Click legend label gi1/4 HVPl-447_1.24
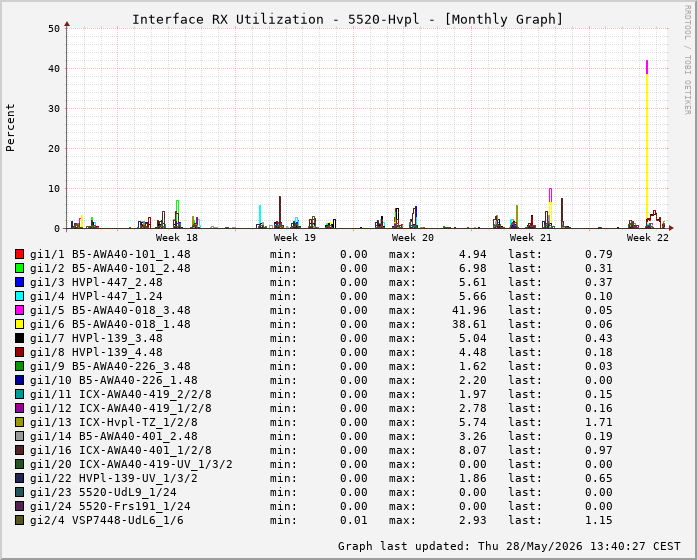Screen dimensions: 697x560 click(x=96, y=296)
